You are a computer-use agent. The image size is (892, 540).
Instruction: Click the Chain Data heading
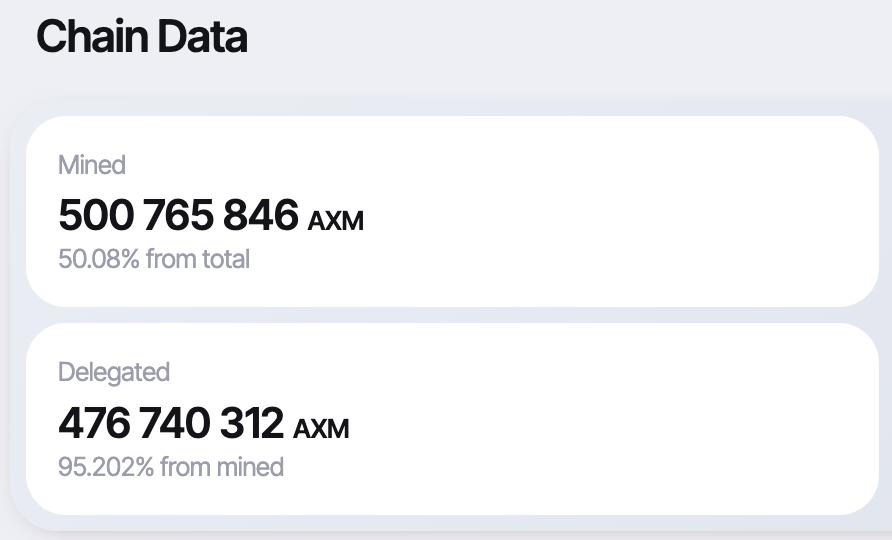pyautogui.click(x=141, y=37)
